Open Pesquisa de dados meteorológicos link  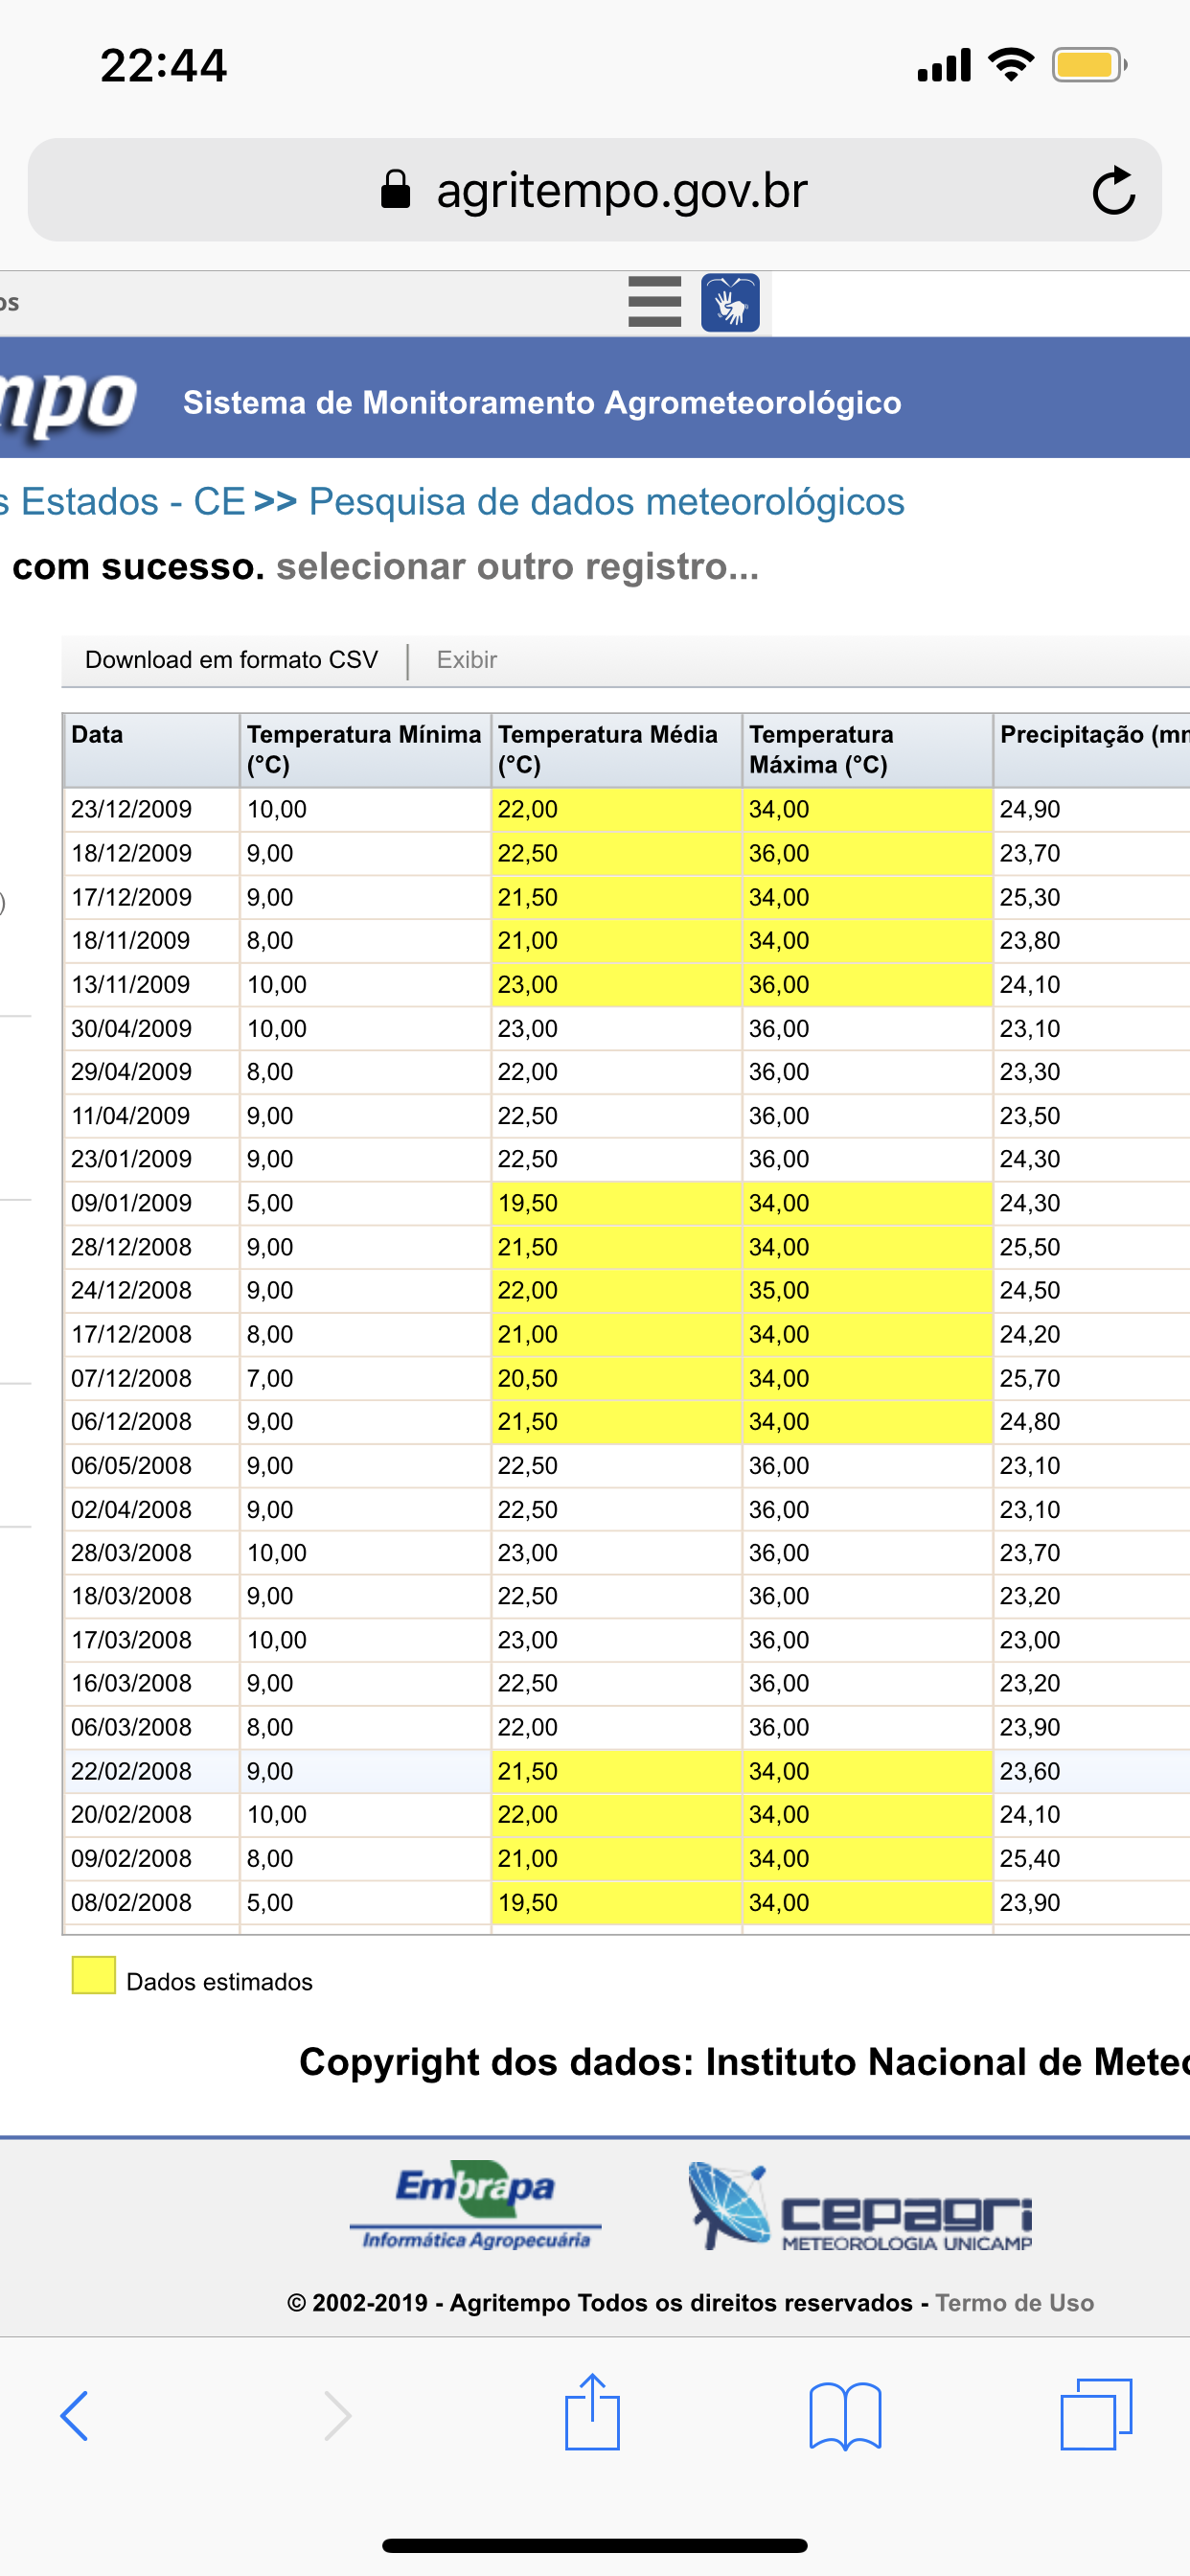point(606,502)
